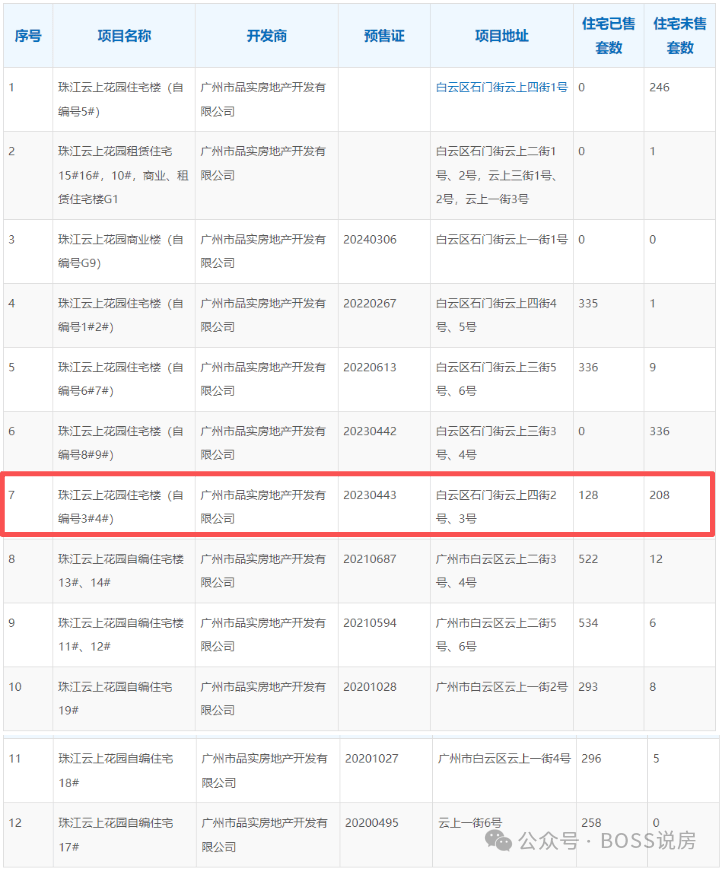The height and width of the screenshot is (870, 720).
Task: Click developer name in row 12
Action: [264, 834]
